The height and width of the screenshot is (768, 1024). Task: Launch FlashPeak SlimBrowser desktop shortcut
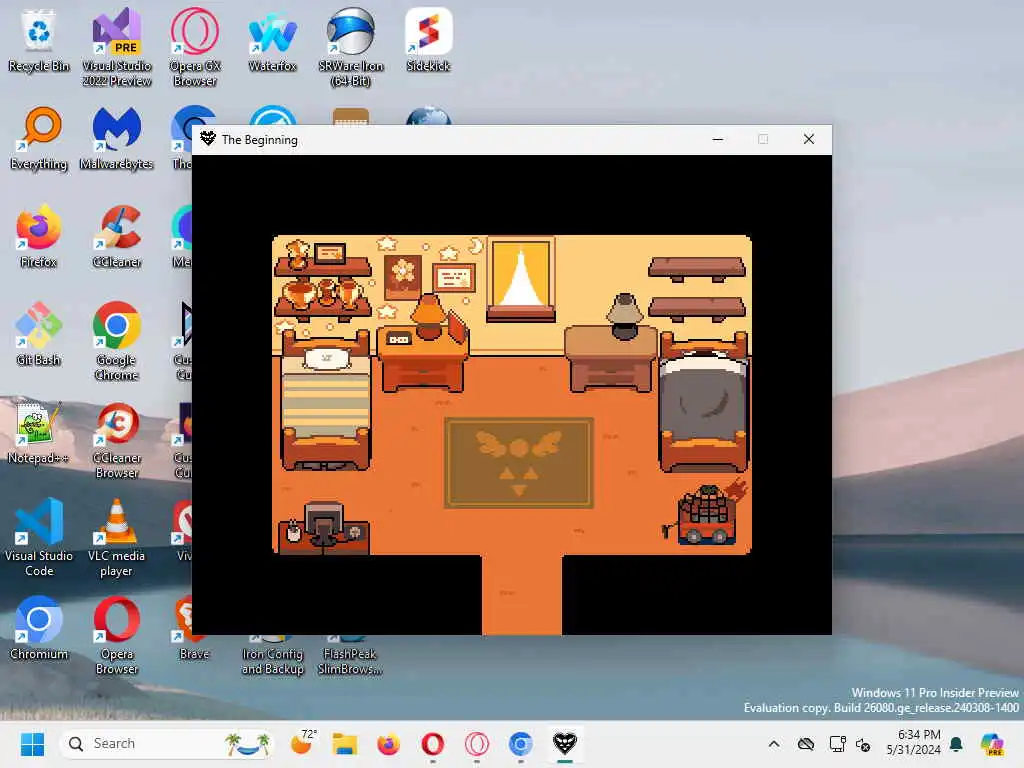(350, 656)
